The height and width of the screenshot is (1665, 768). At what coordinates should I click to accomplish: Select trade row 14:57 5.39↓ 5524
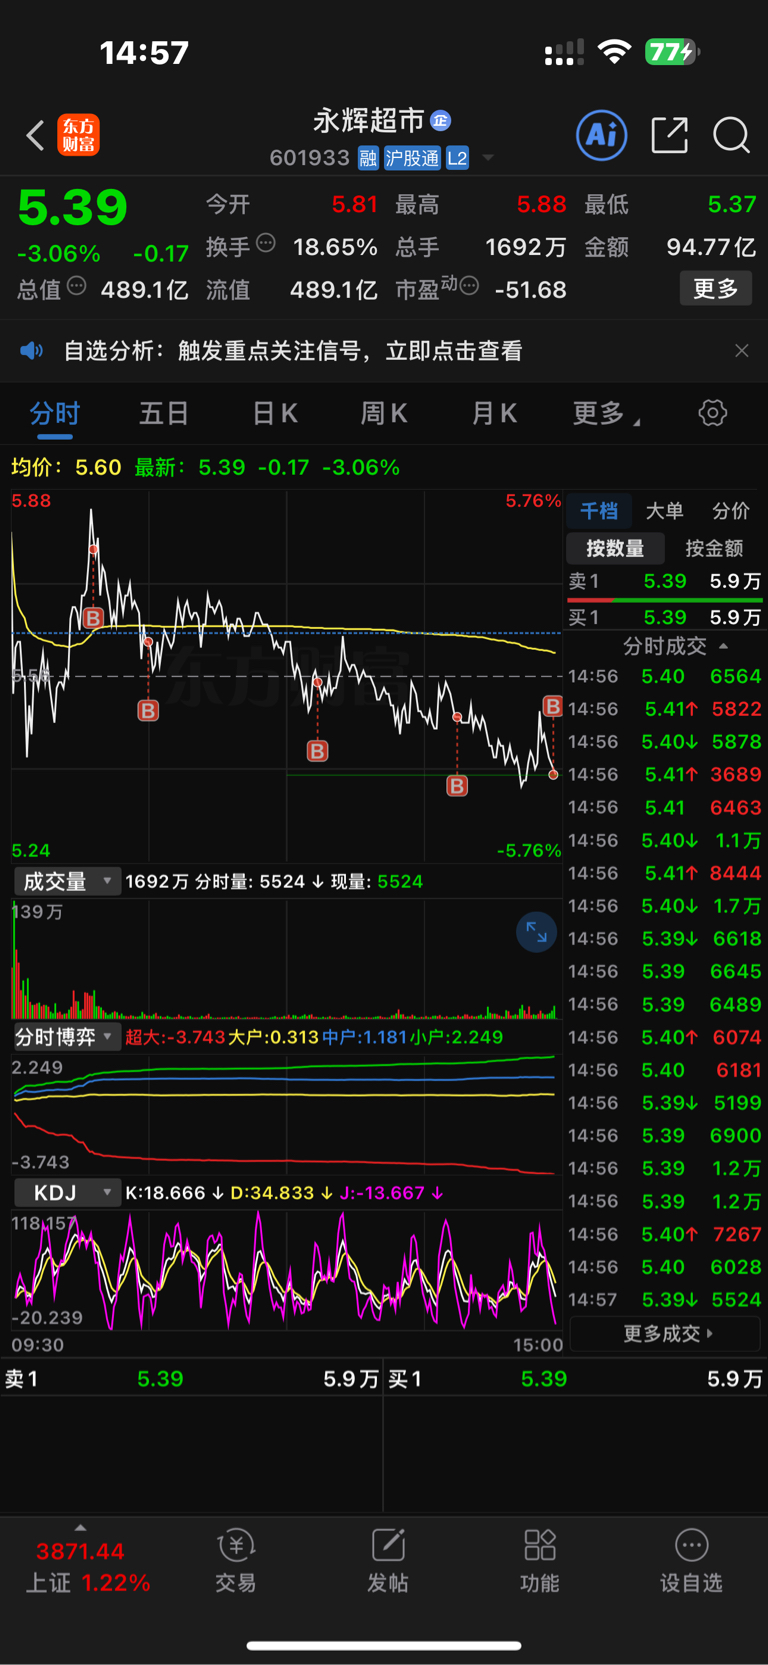[x=664, y=1299]
